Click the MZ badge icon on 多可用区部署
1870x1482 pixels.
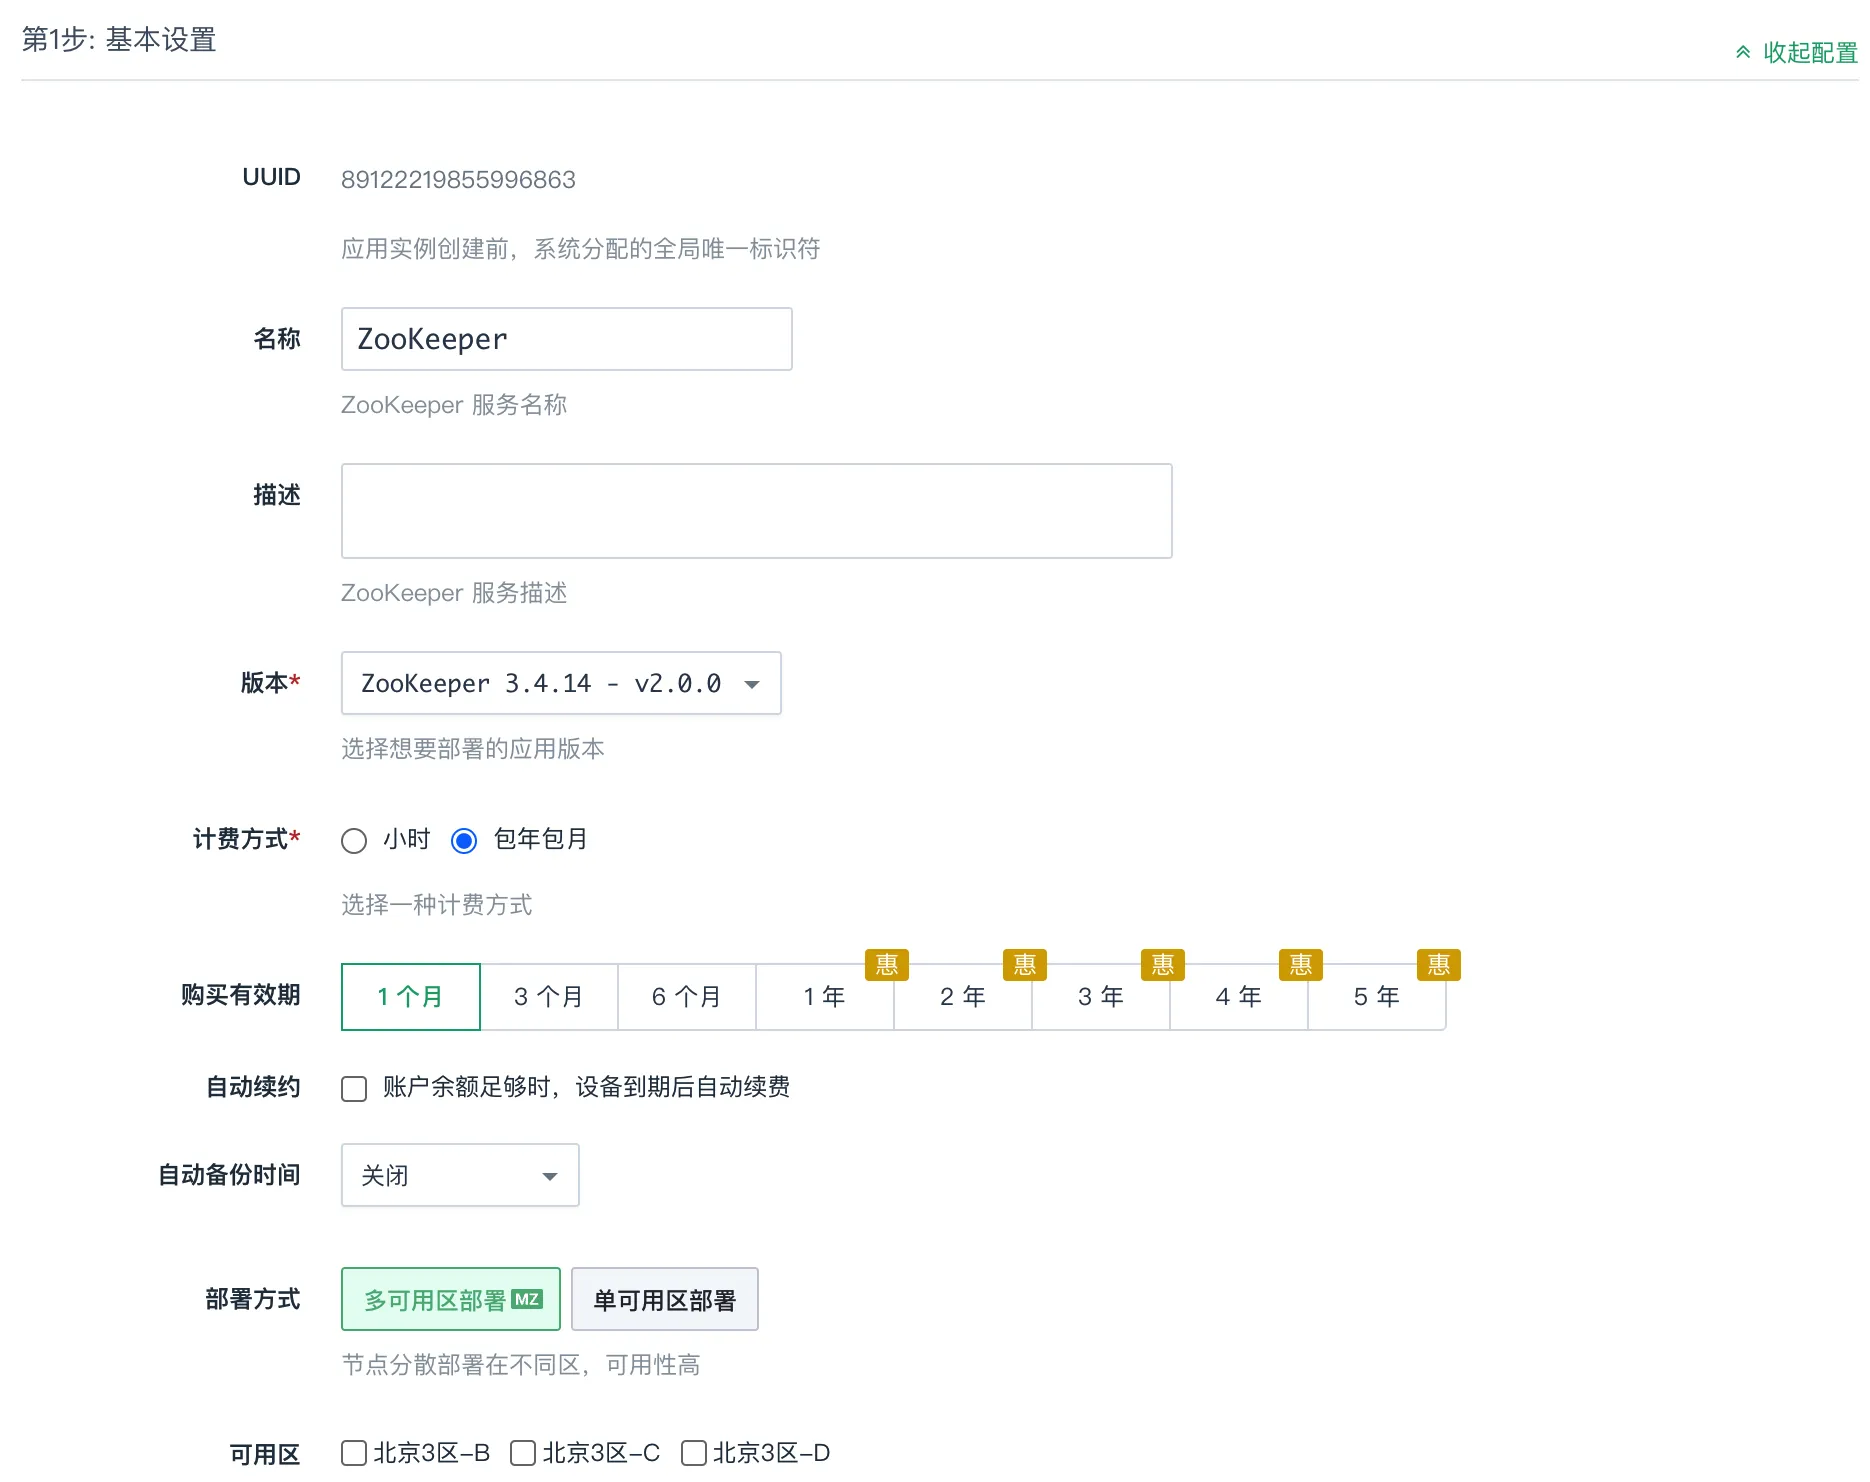(527, 1299)
